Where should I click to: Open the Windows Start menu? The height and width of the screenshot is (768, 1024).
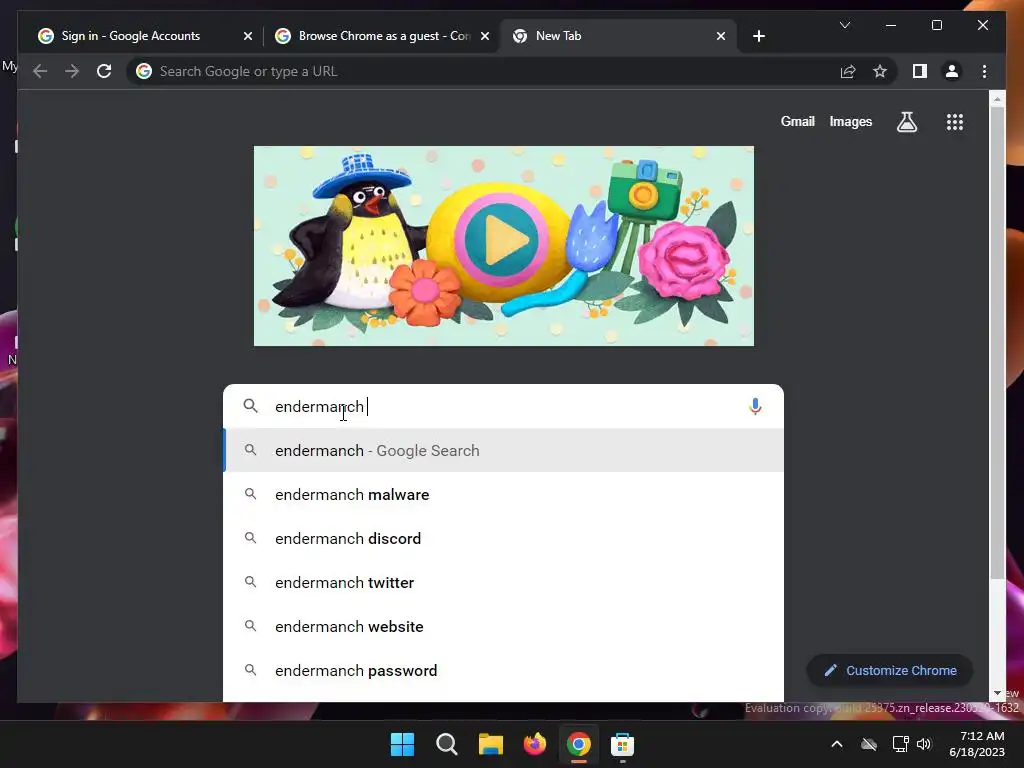tap(402, 744)
